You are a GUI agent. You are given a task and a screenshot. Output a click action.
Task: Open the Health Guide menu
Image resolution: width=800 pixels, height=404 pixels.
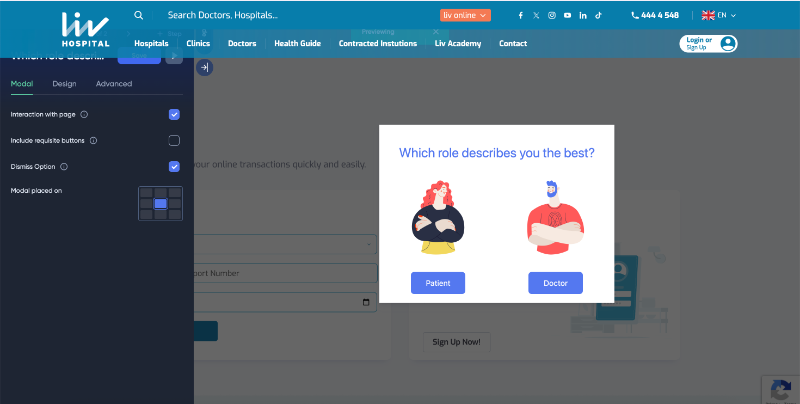[297, 43]
